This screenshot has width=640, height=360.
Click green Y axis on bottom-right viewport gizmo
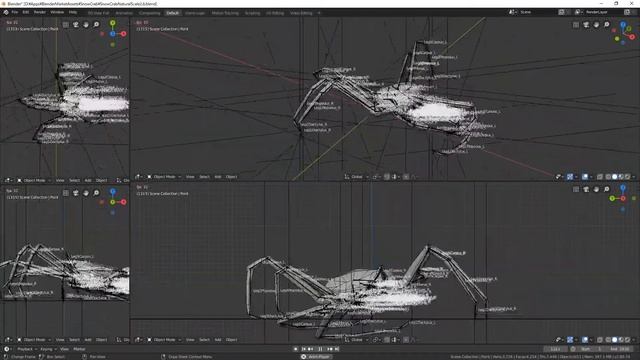pos(612,198)
